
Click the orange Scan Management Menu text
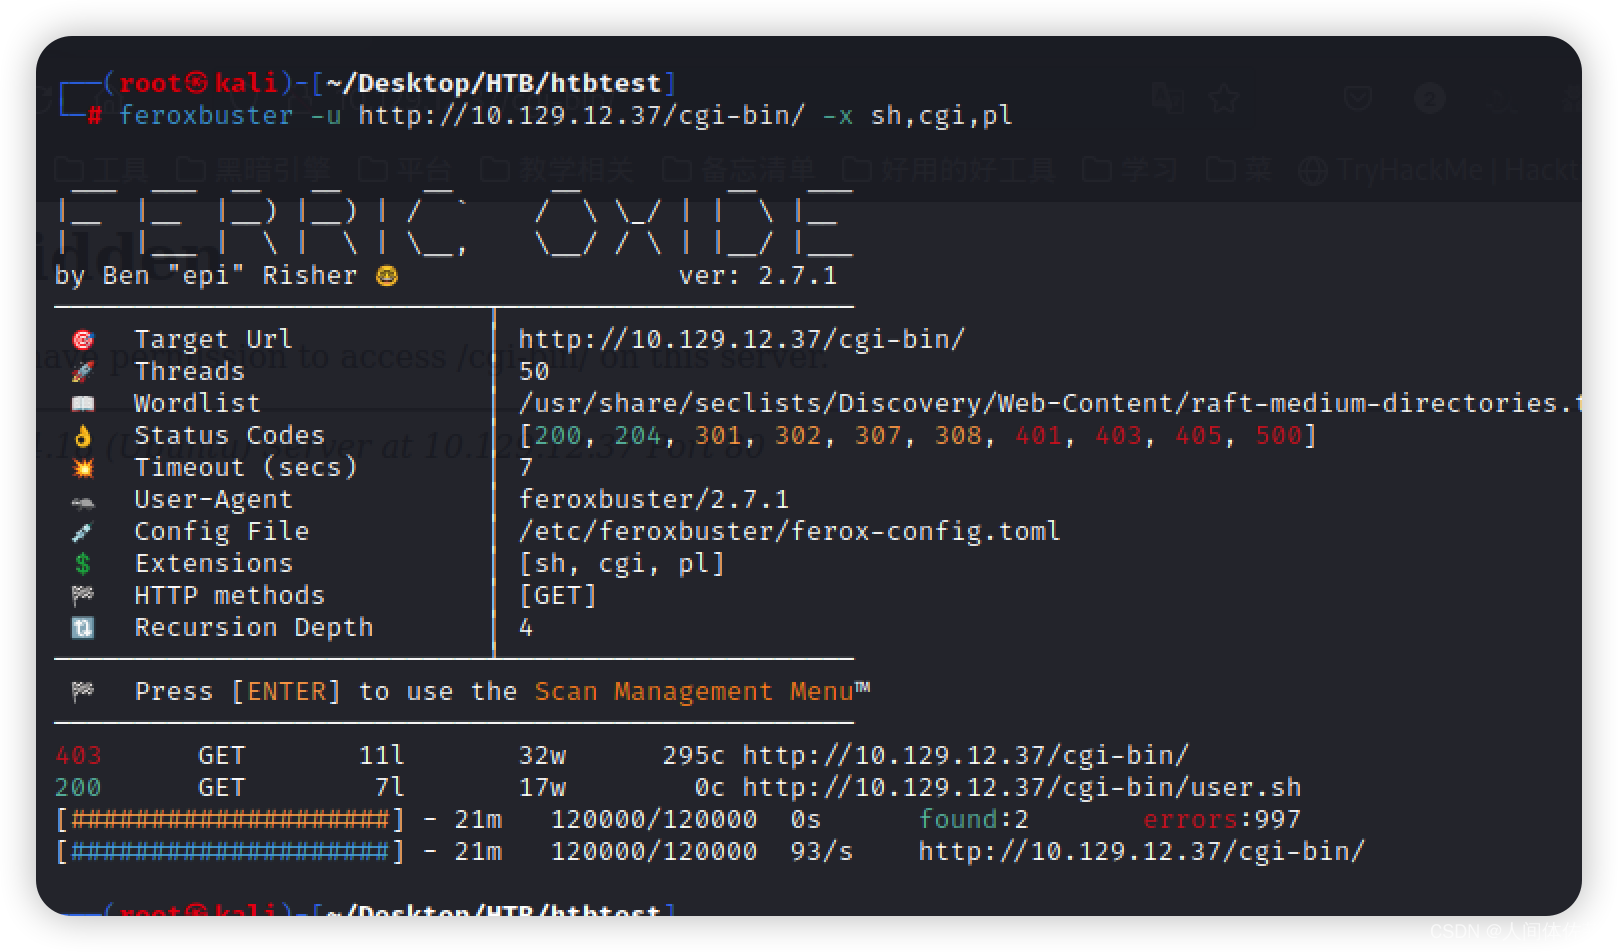pos(694,692)
